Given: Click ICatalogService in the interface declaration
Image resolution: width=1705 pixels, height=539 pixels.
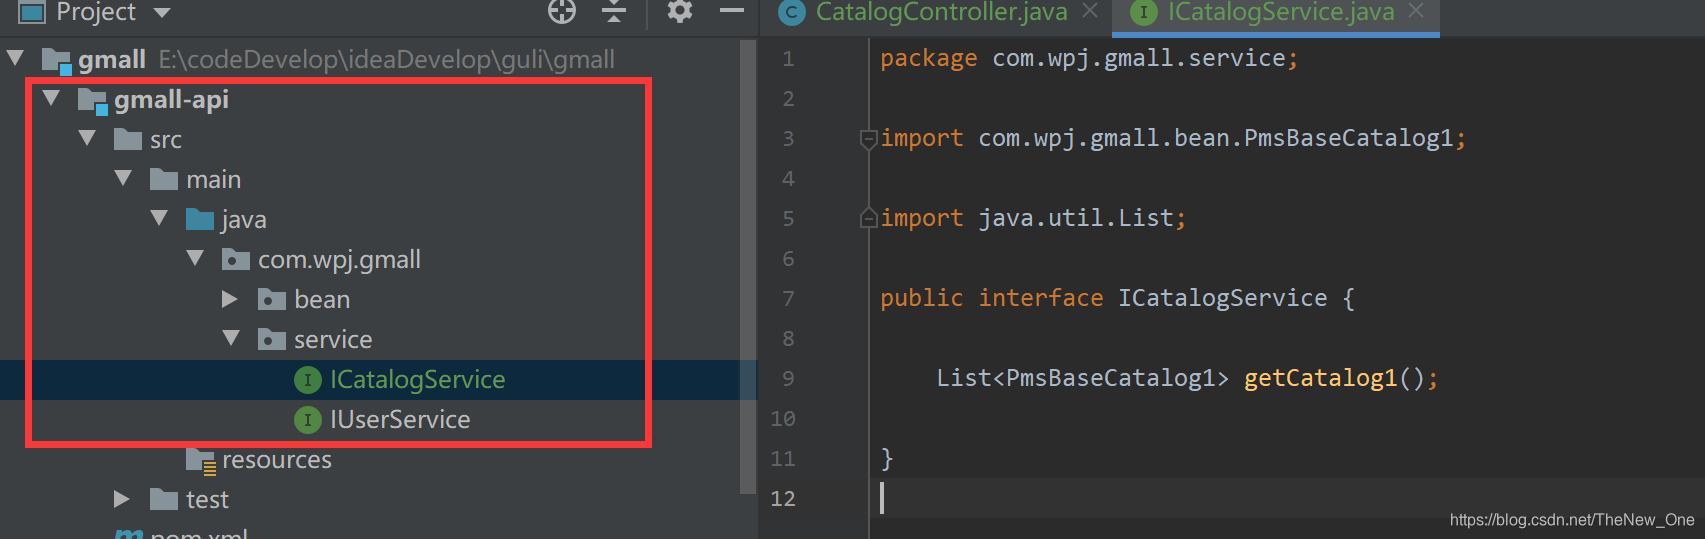Looking at the screenshot, I should pos(1222,298).
